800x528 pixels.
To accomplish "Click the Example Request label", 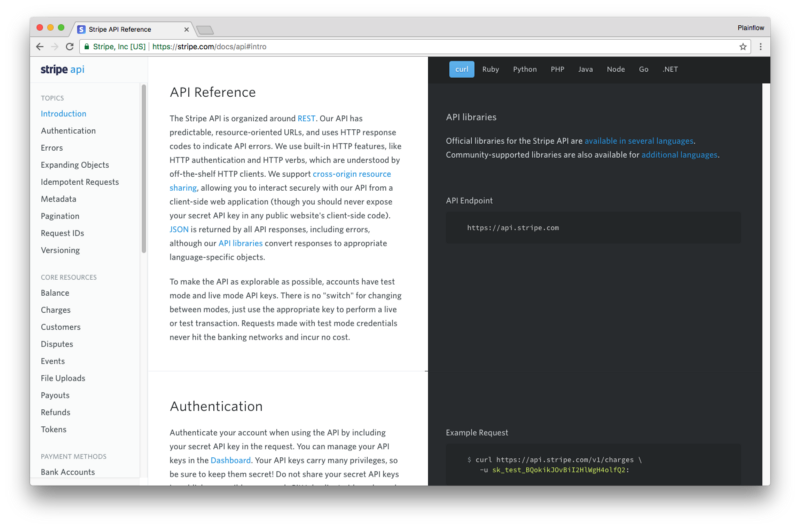I will point(477,433).
